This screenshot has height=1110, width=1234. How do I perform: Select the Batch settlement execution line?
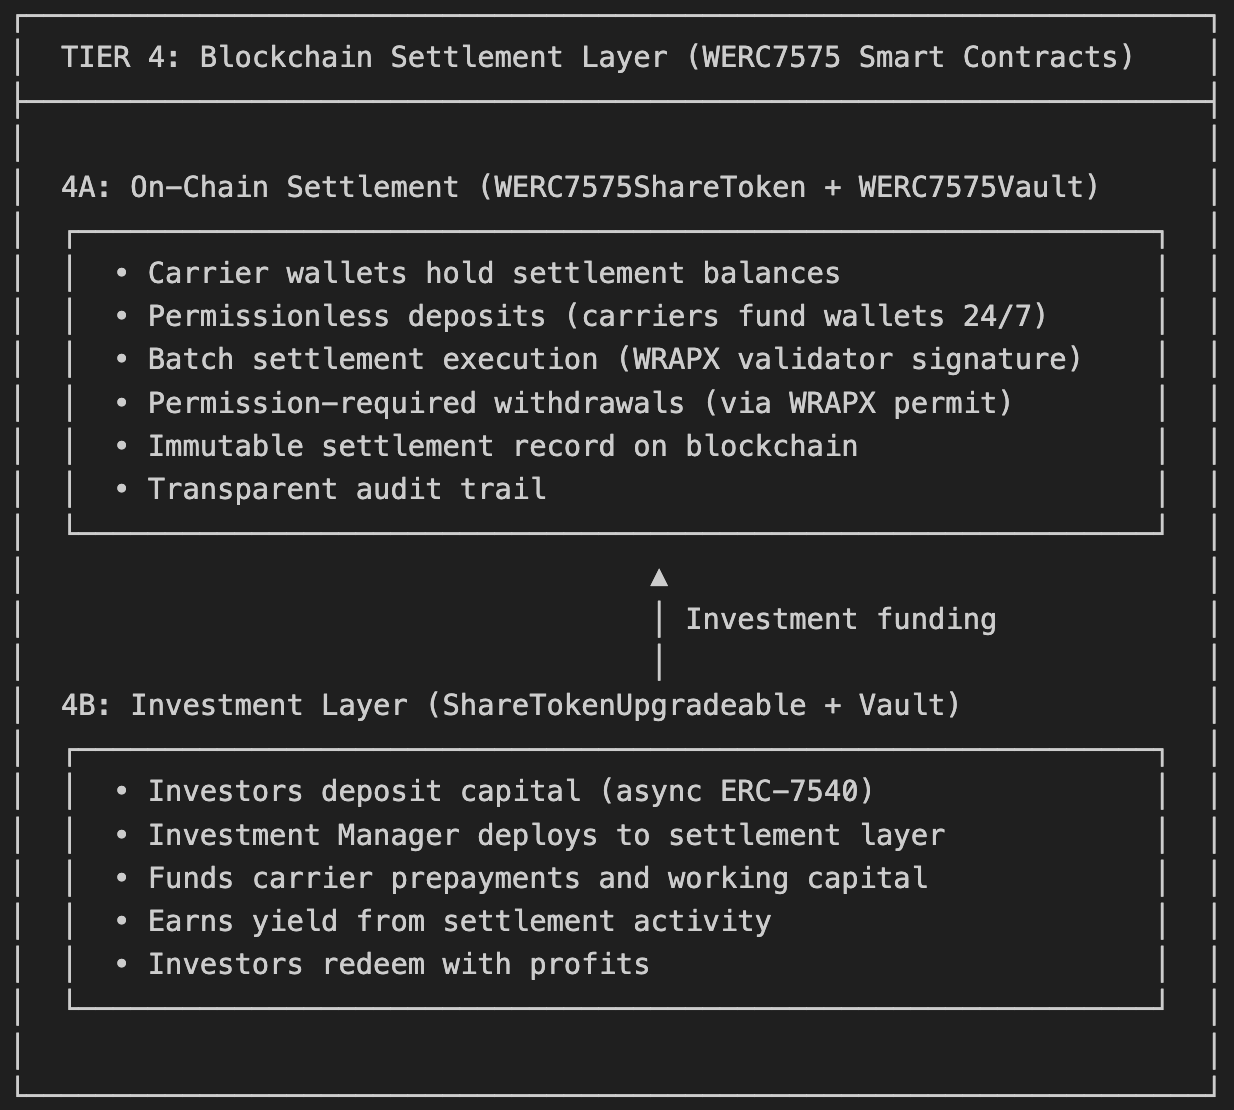[614, 359]
